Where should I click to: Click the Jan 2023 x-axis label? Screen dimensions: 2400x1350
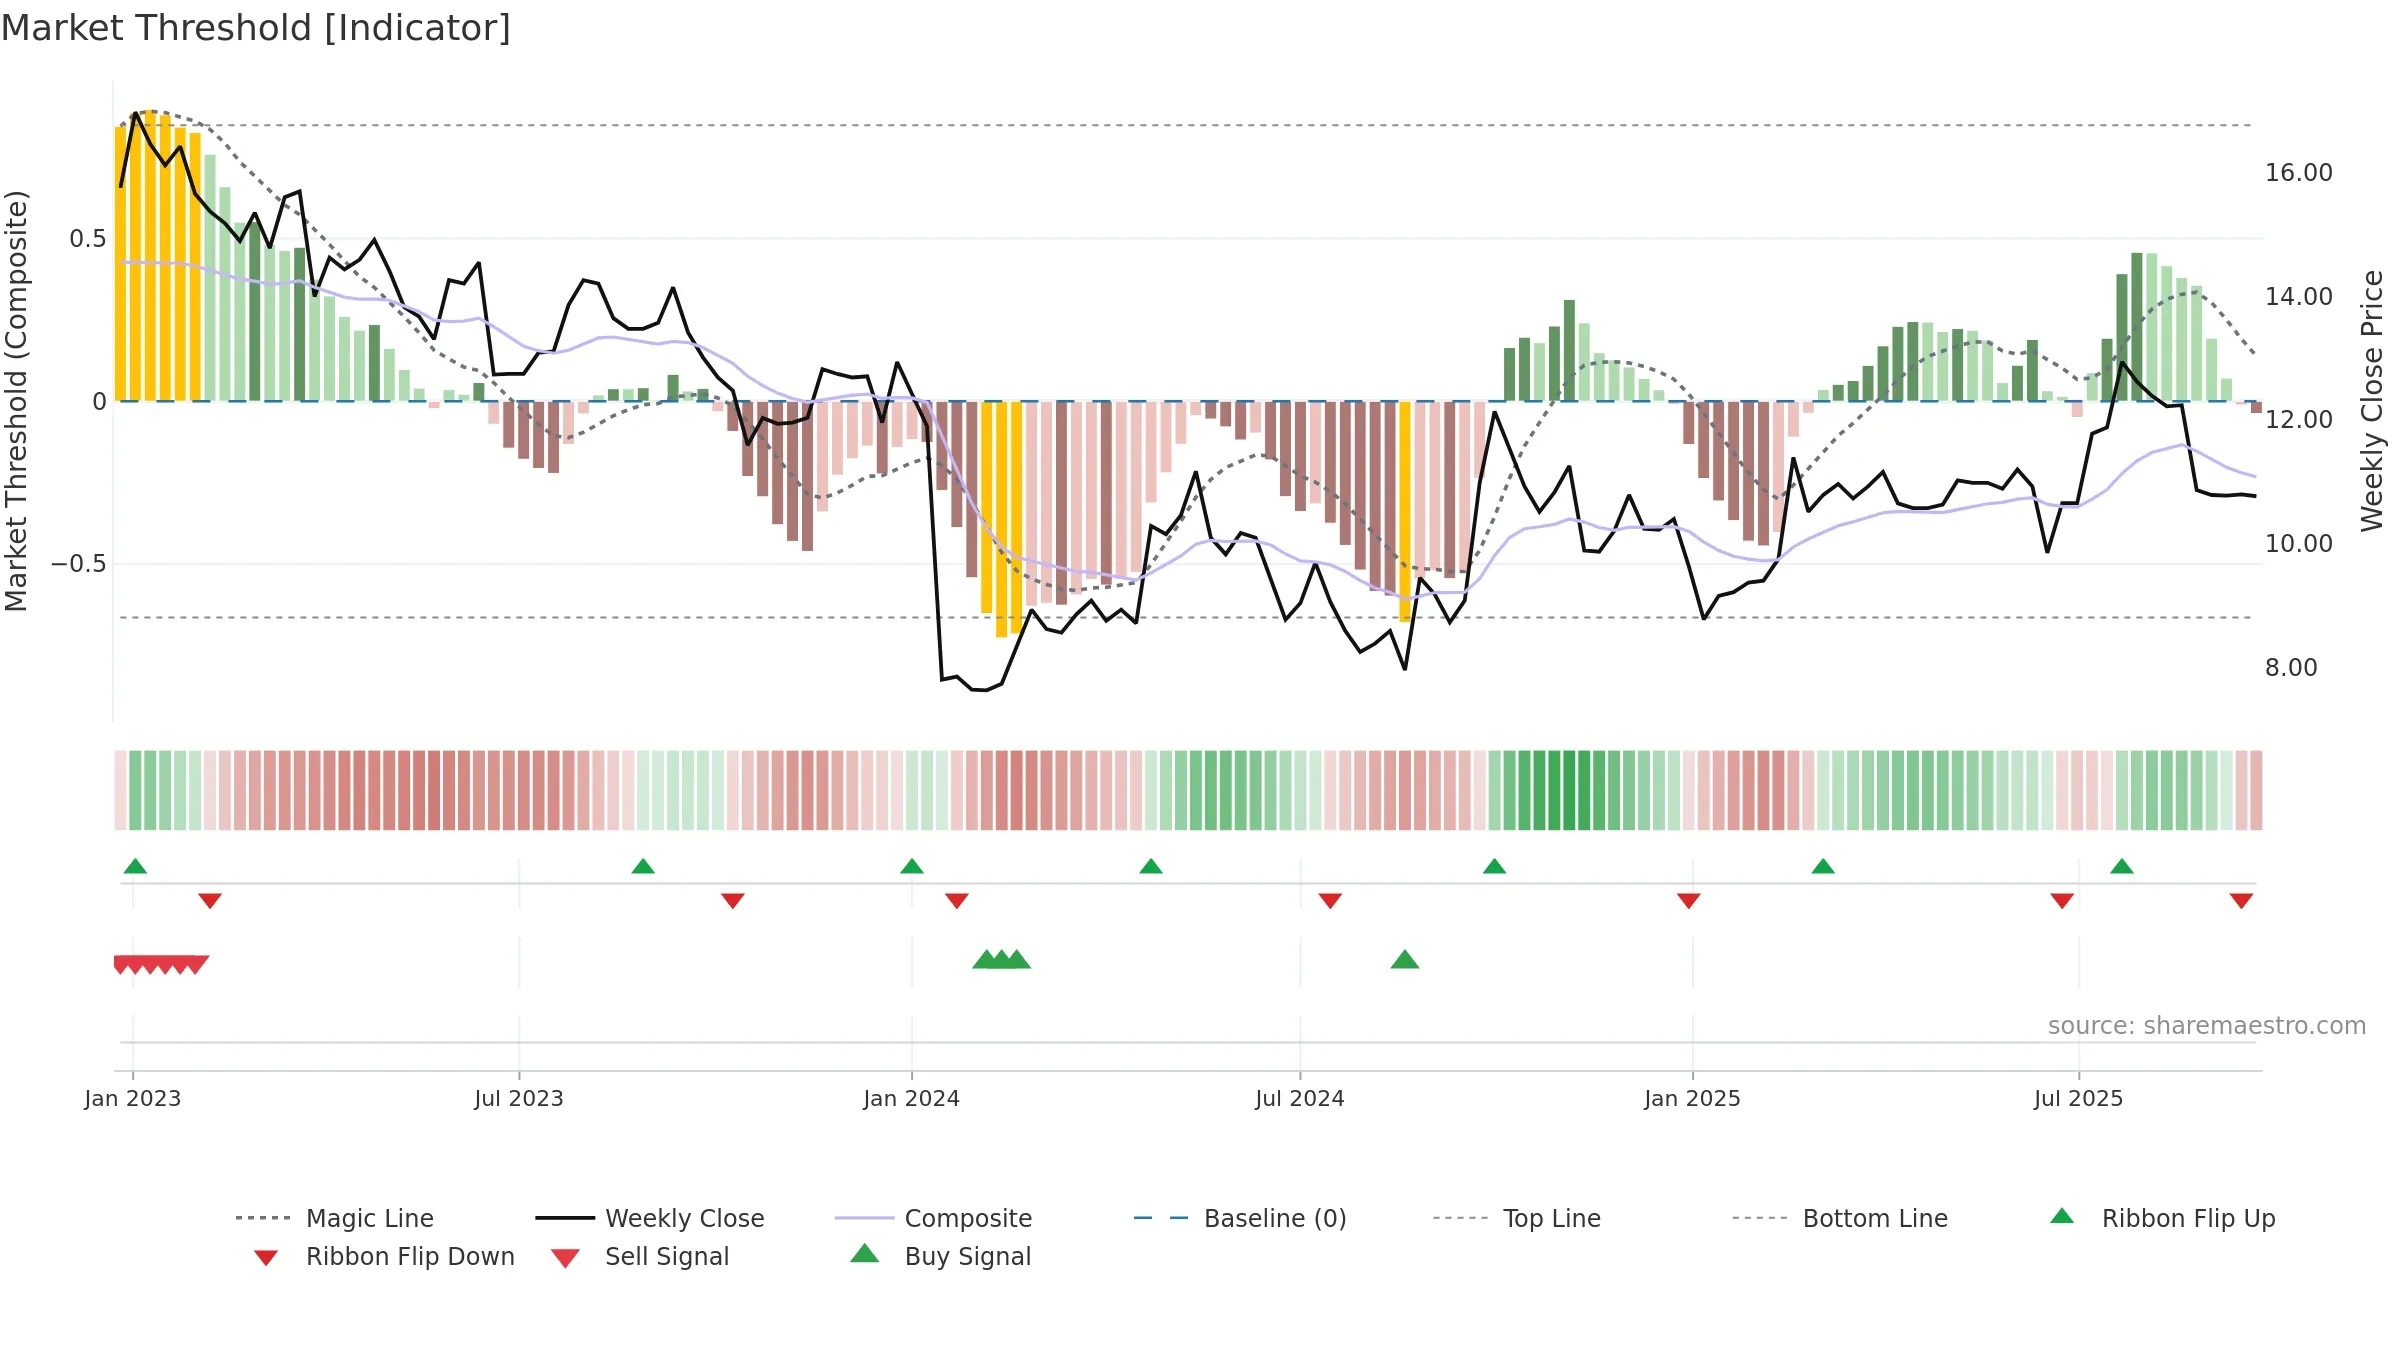click(x=133, y=1098)
